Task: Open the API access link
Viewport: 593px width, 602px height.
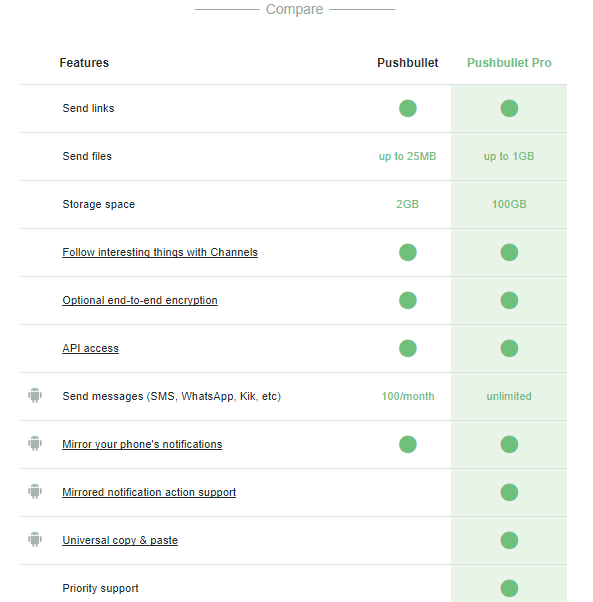Action: point(91,348)
